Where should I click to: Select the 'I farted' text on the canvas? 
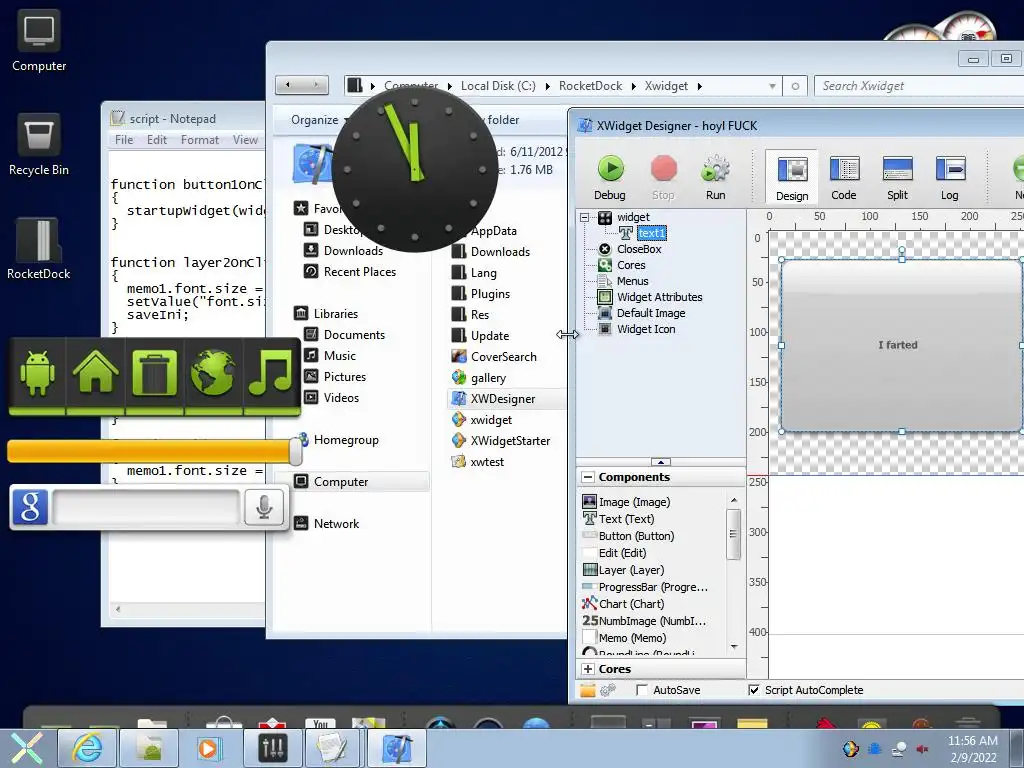click(898, 345)
